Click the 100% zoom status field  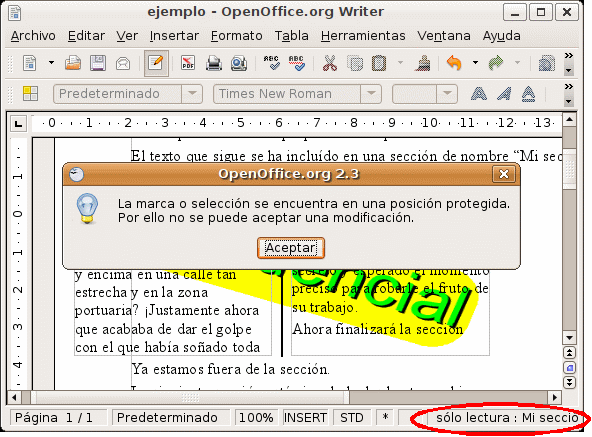coord(256,418)
